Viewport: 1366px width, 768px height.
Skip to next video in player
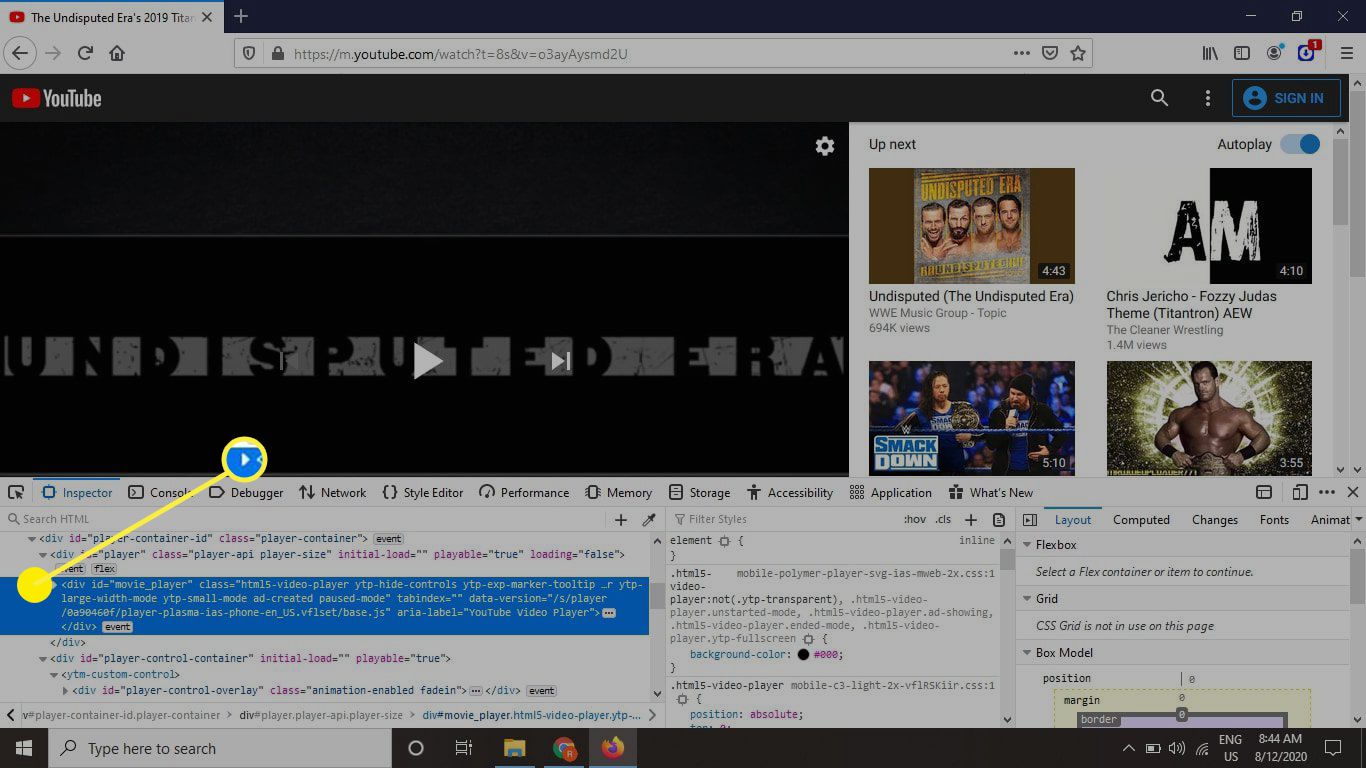point(561,361)
